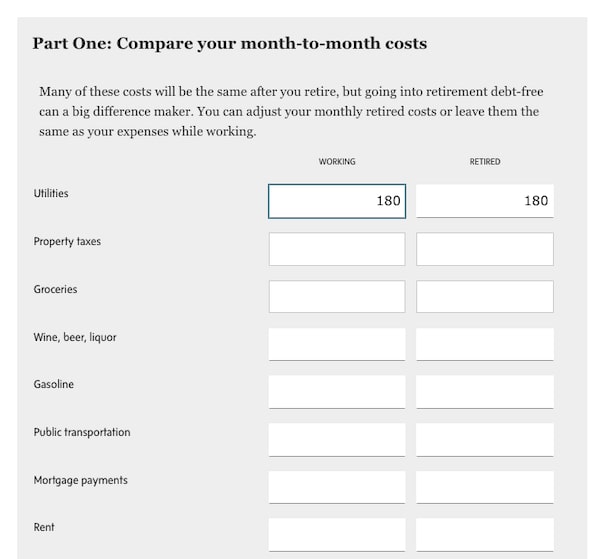Focus the Working Groceries input box

pyautogui.click(x=336, y=296)
